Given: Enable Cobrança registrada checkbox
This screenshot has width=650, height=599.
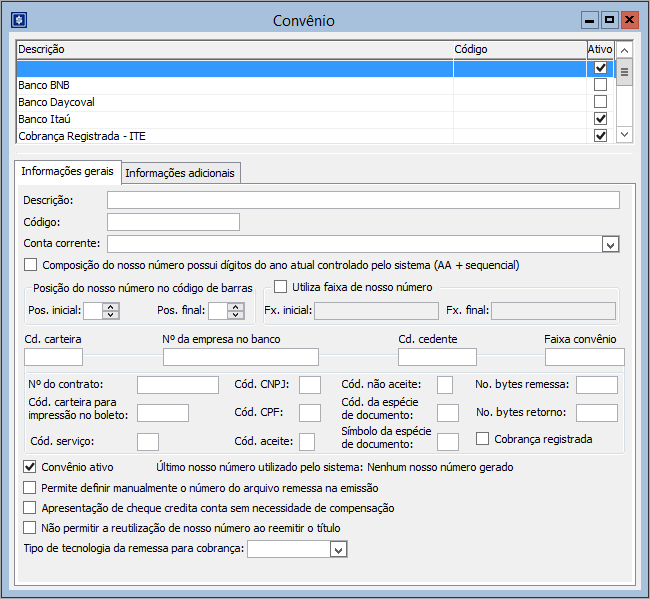Looking at the screenshot, I should pos(483,439).
